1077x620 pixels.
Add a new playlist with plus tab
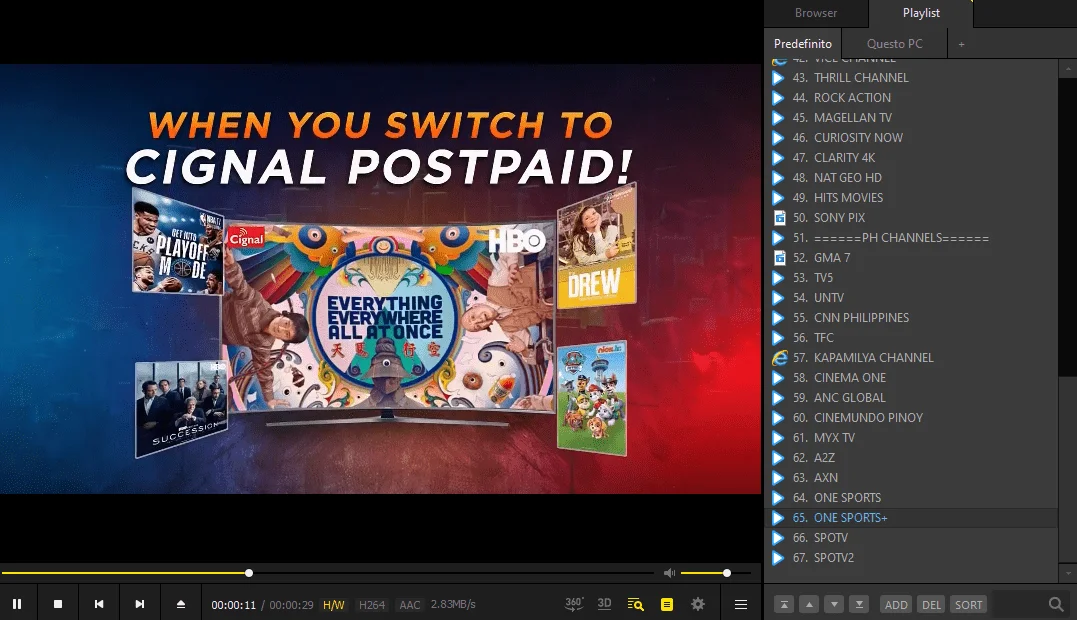pos(962,44)
